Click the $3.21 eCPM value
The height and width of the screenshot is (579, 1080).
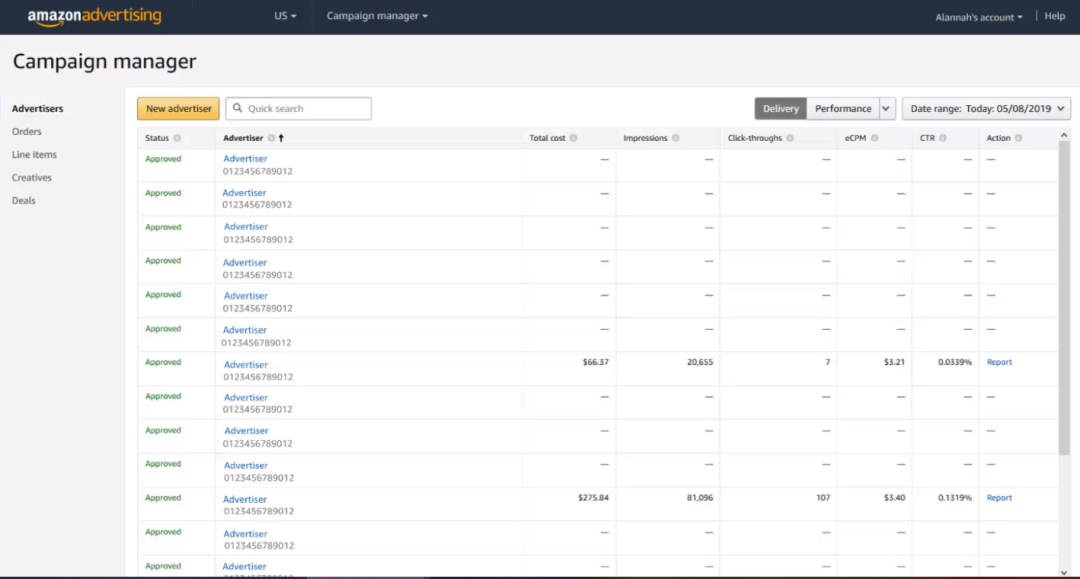tap(894, 361)
